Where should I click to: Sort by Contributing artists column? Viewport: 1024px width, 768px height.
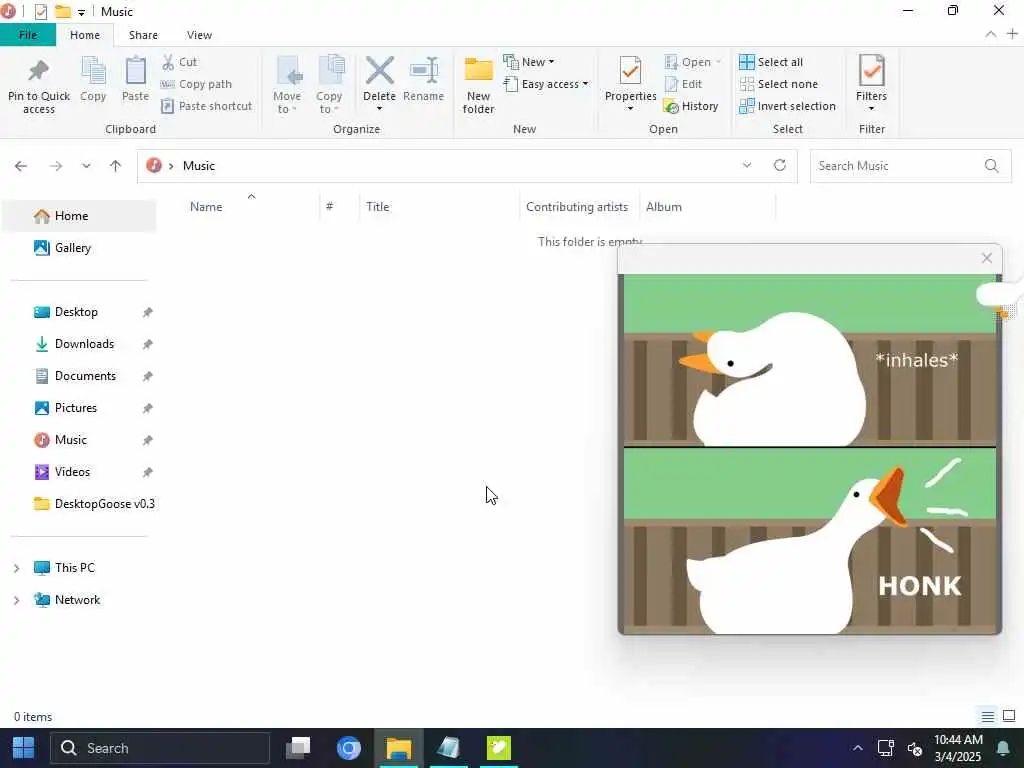pyautogui.click(x=579, y=206)
